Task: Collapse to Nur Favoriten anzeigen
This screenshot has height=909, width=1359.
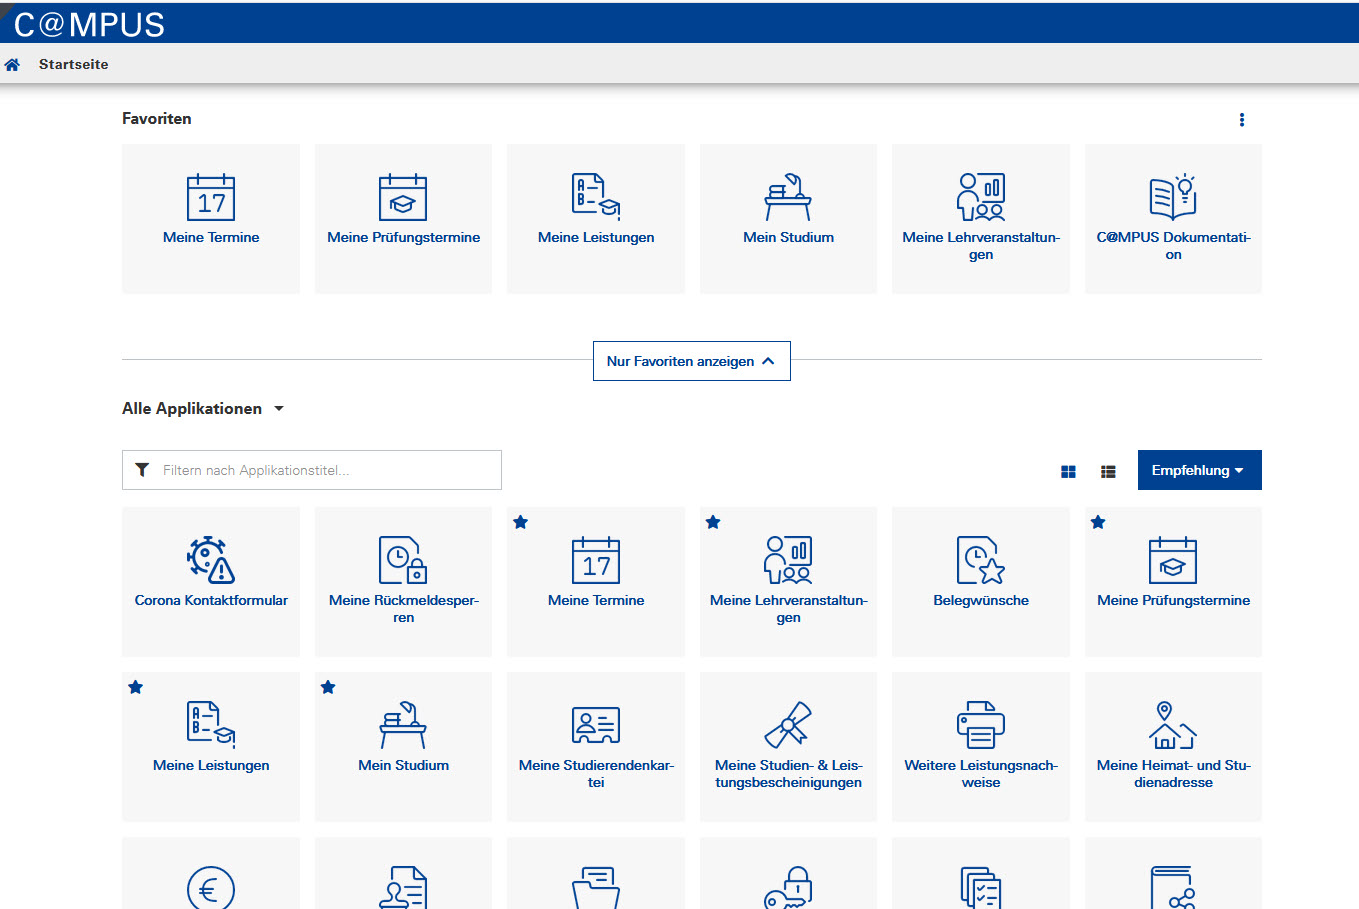Action: 691,361
